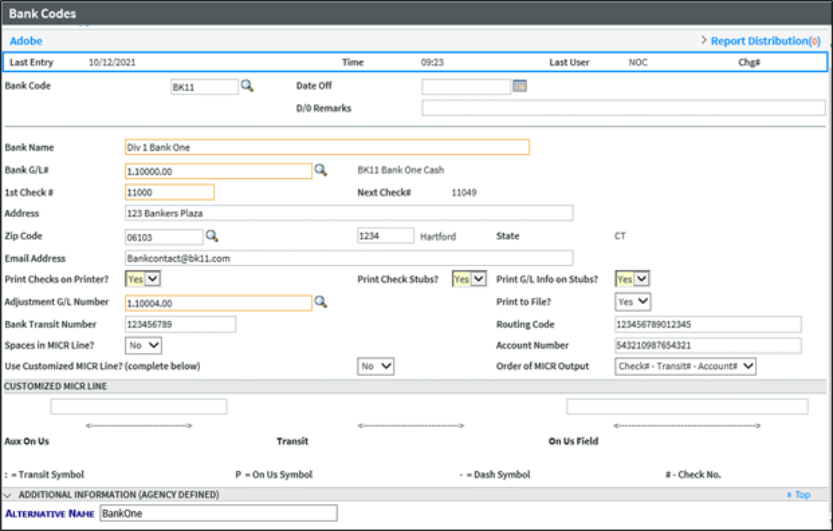Viewport: 833px width, 531px height.
Task: Click the Adjustment G/L Number search icon
Action: tap(321, 301)
